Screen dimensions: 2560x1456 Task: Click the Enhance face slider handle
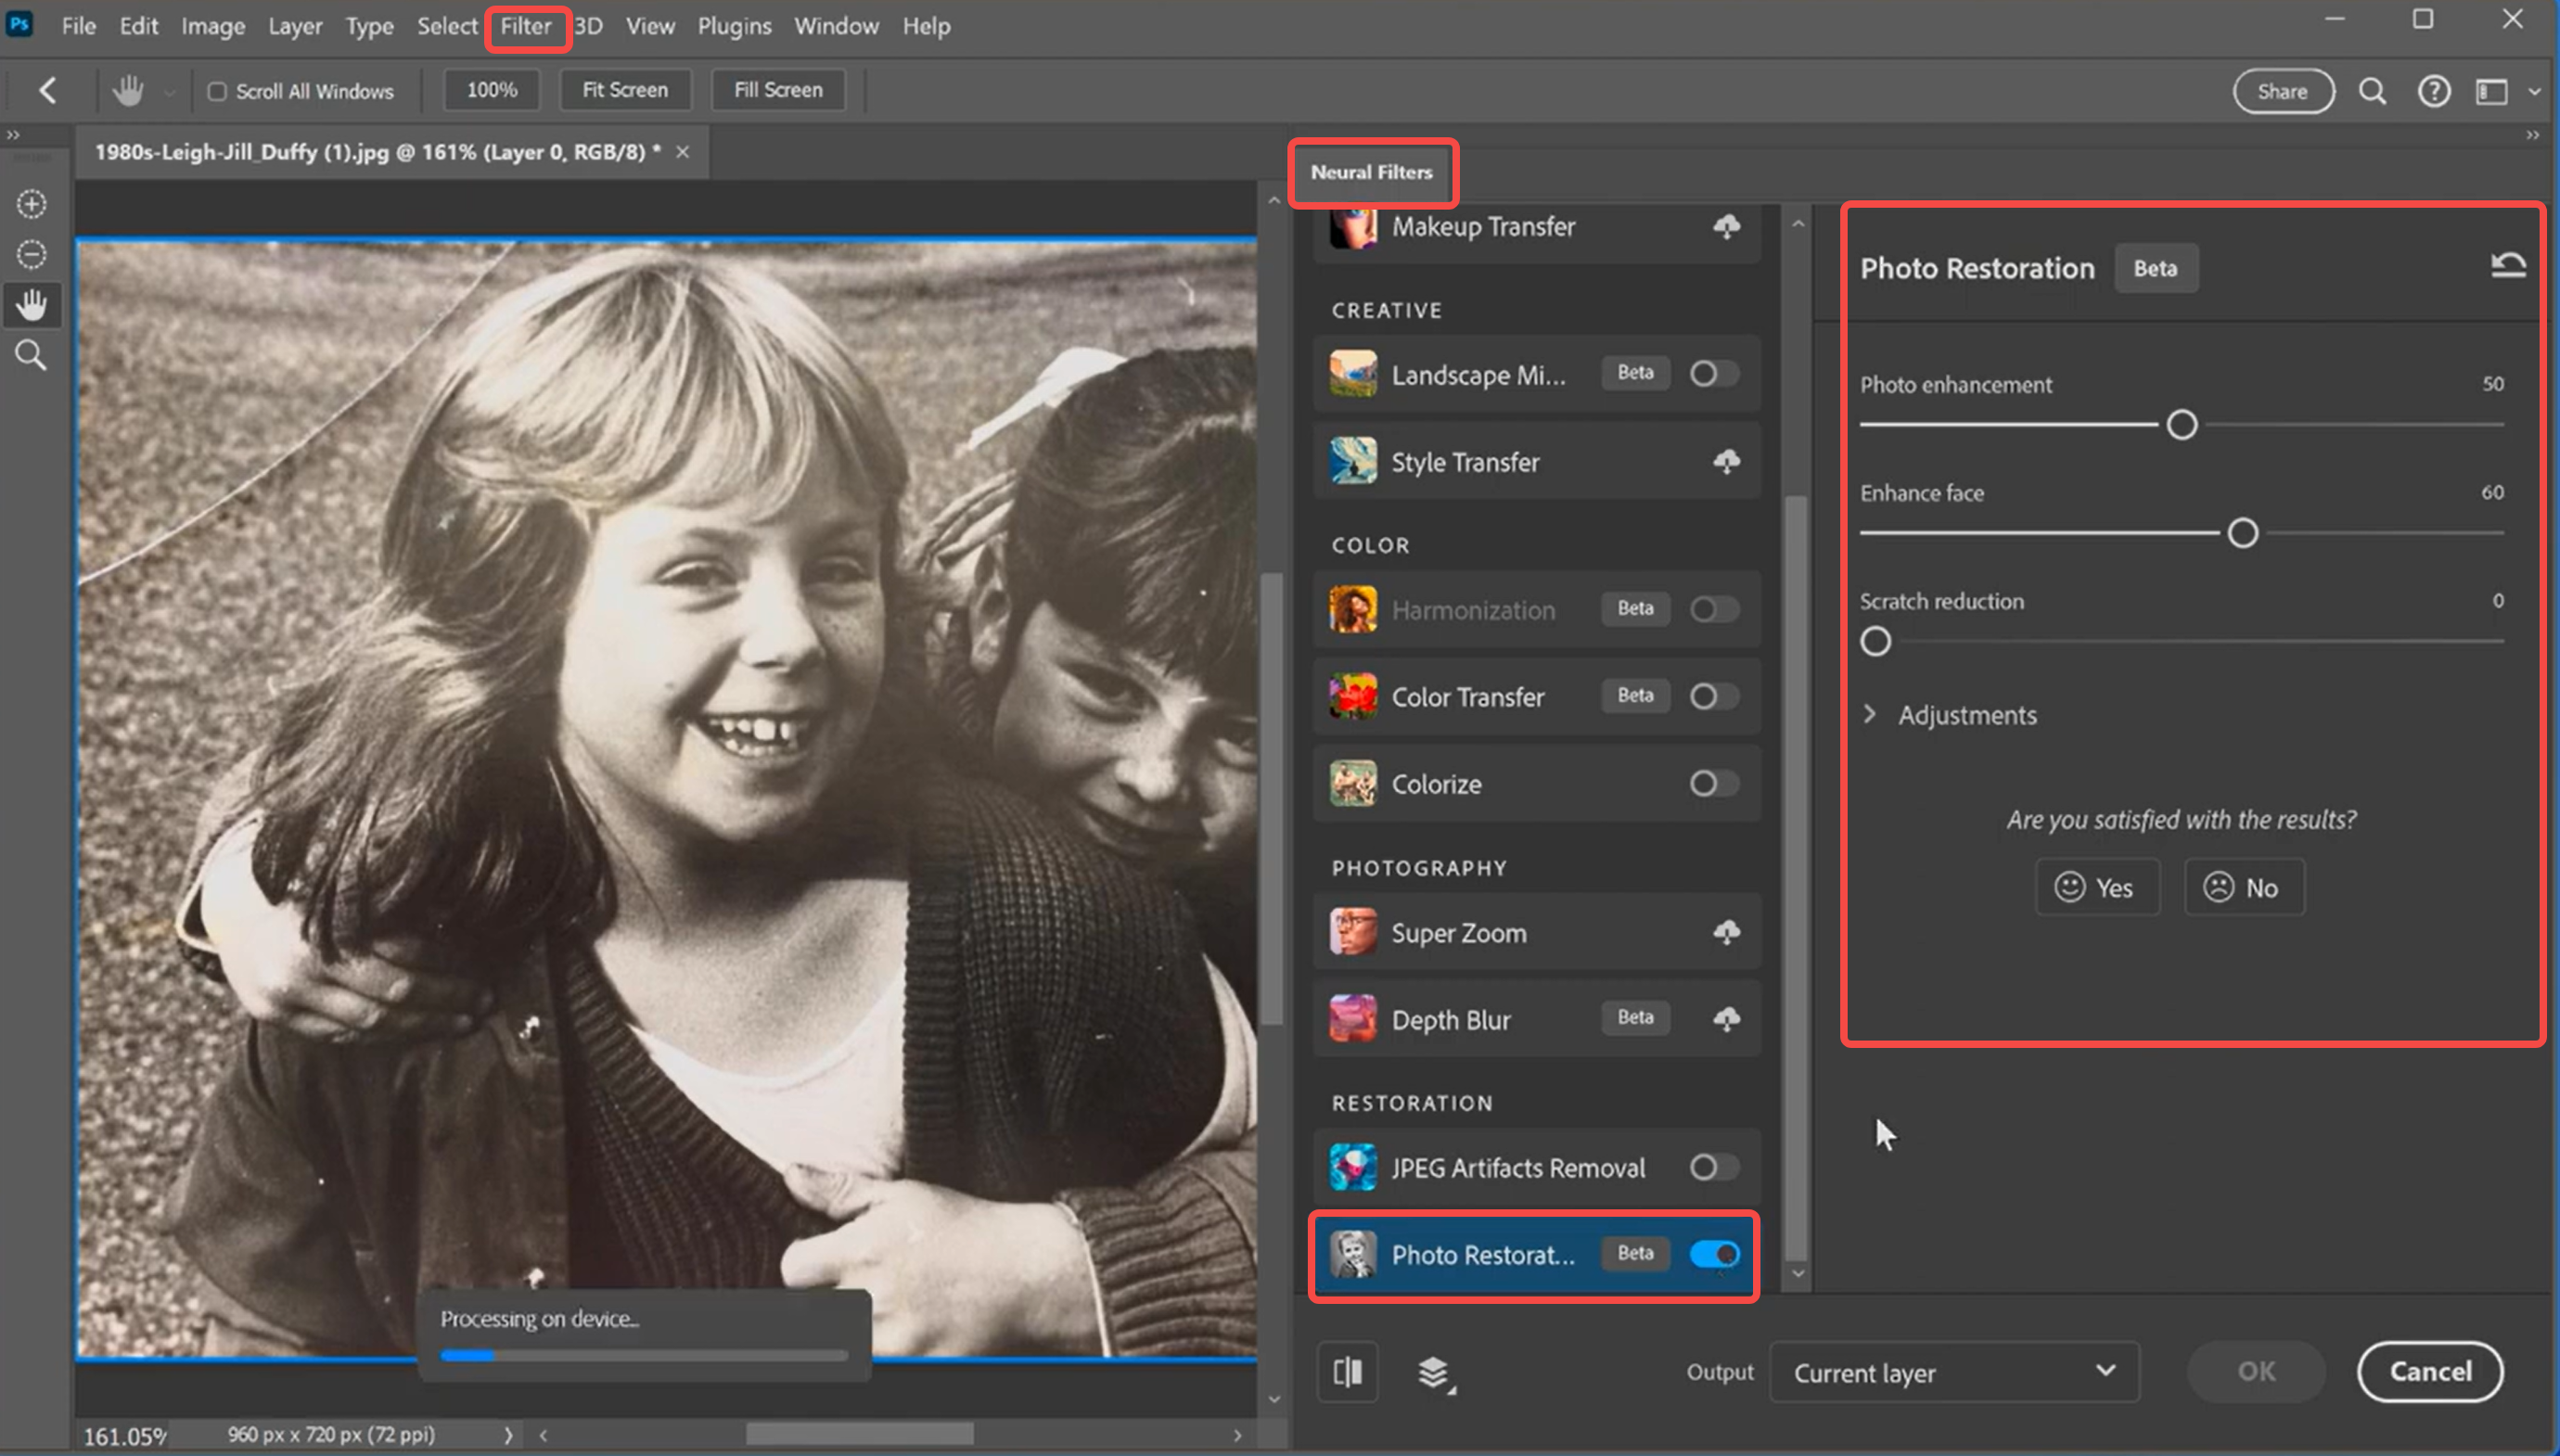(x=2243, y=533)
